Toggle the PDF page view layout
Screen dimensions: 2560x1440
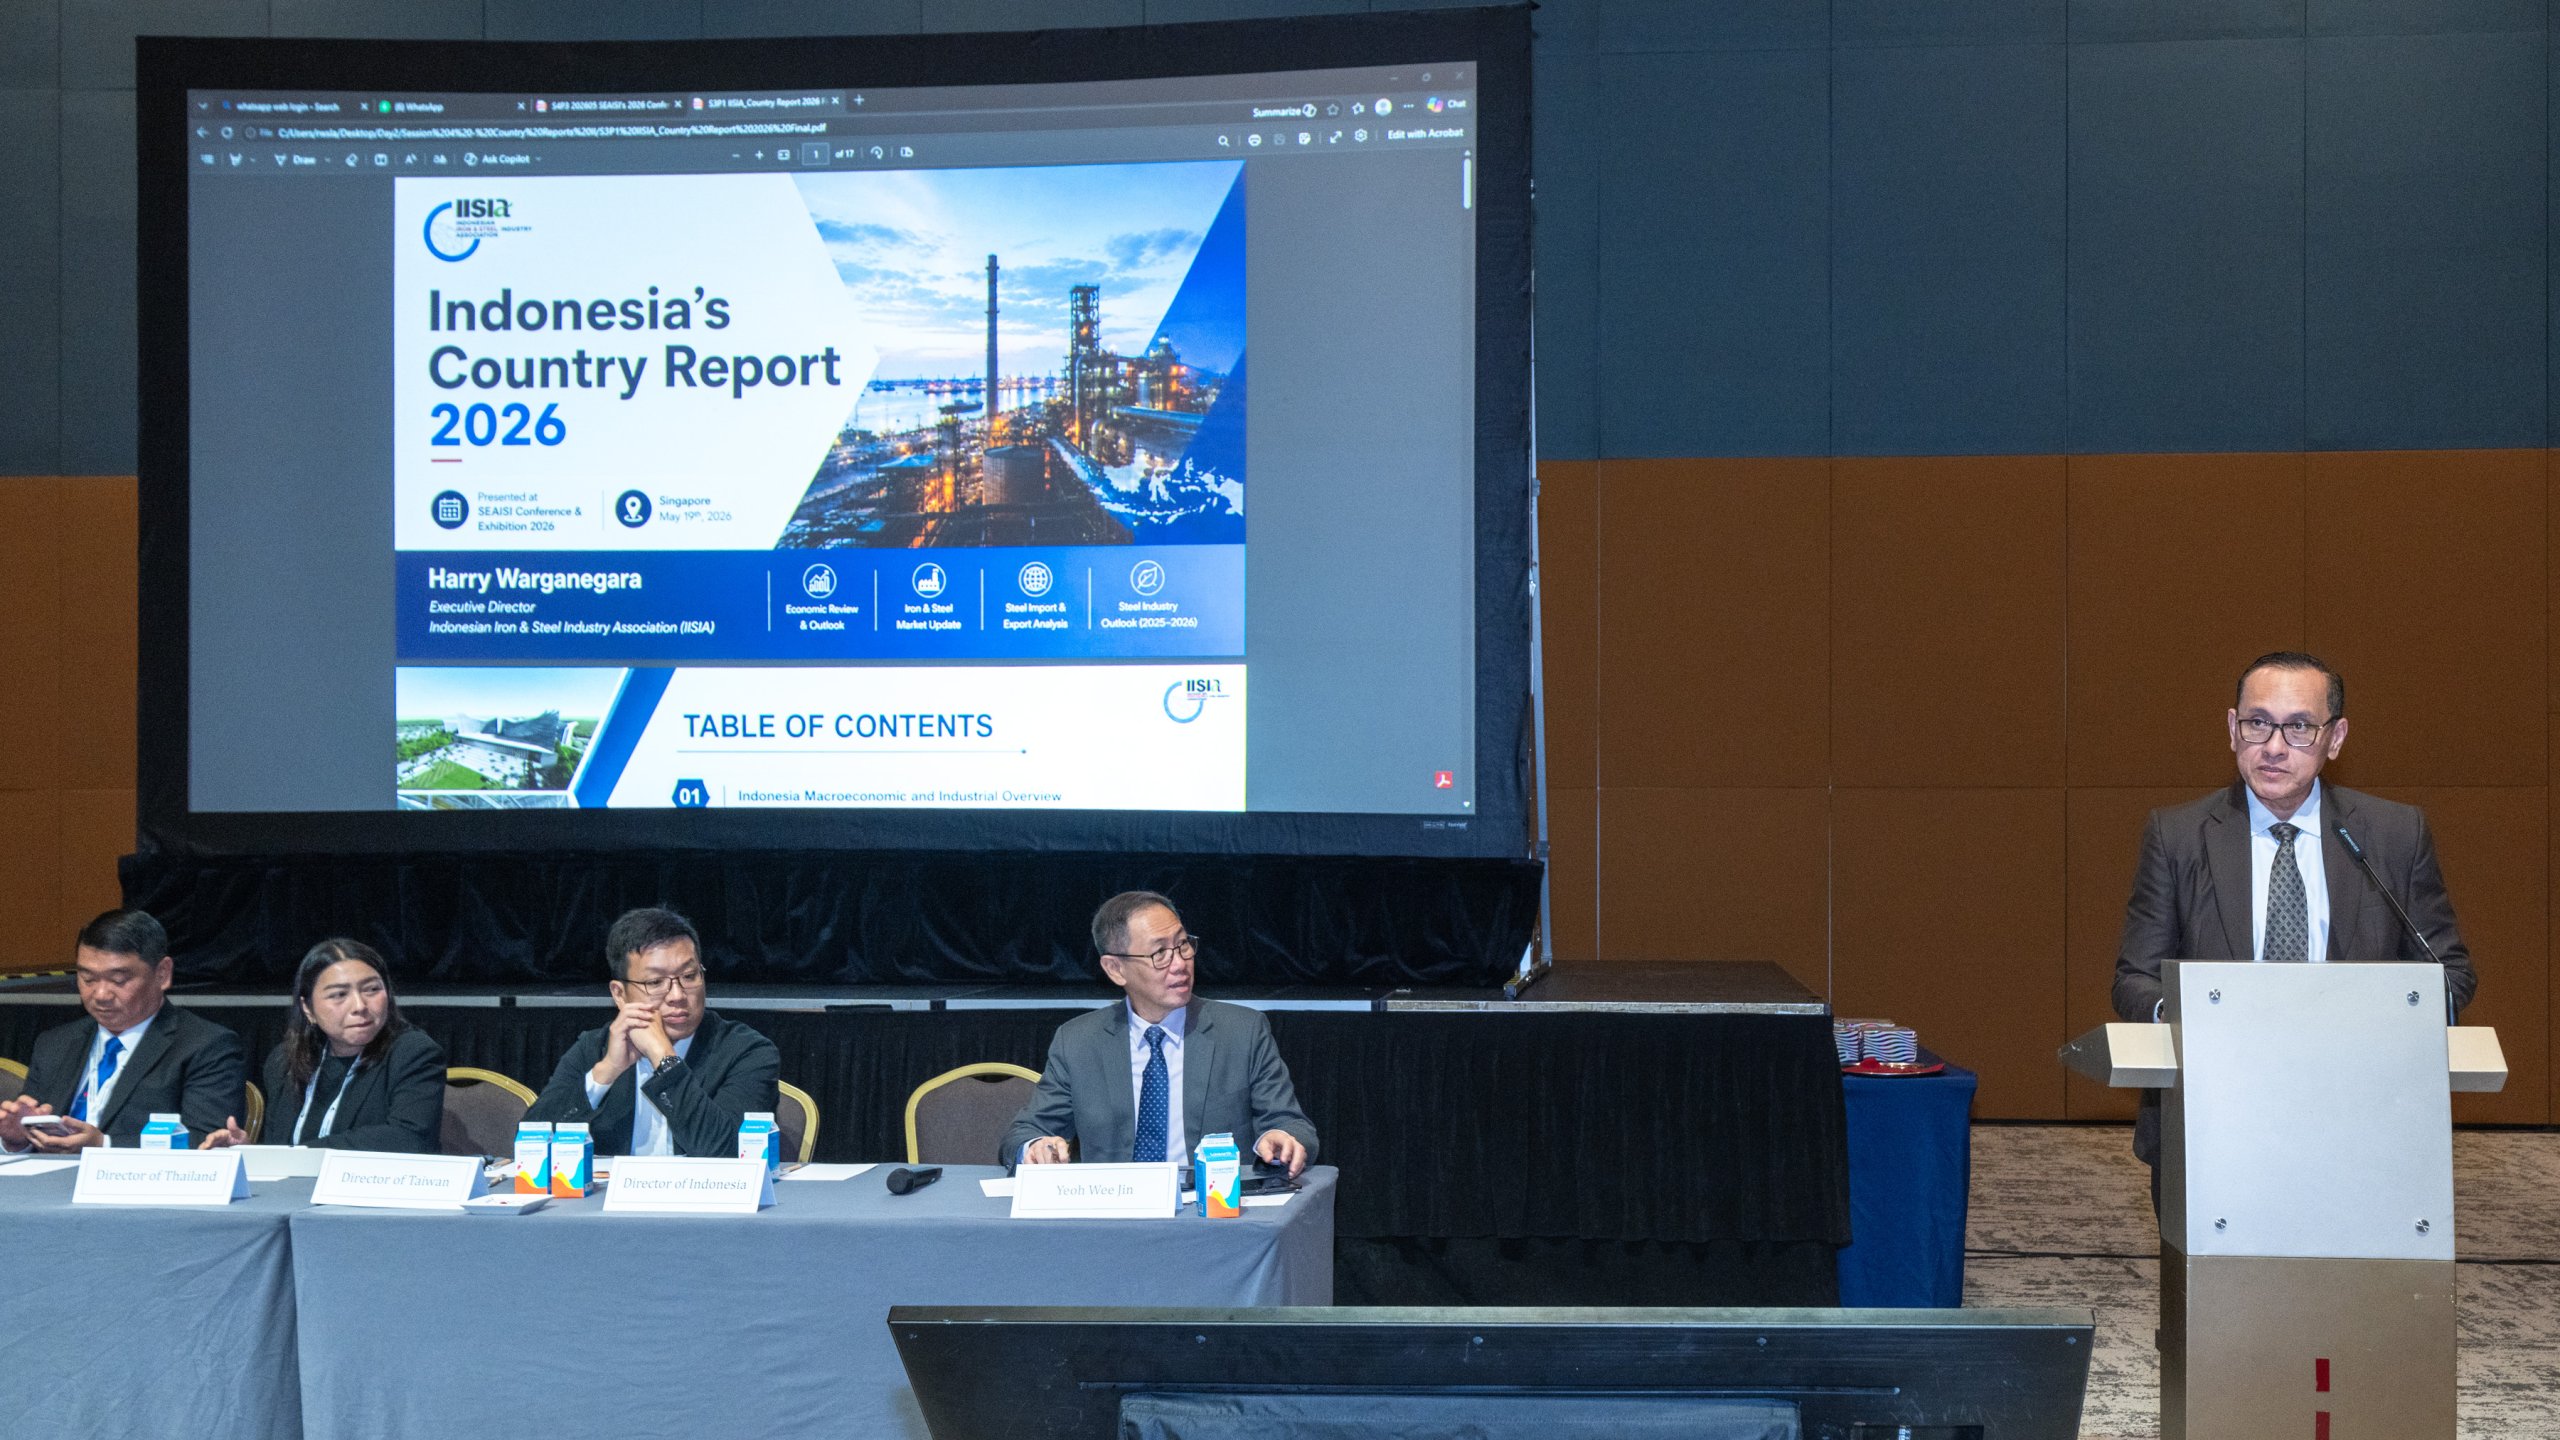[381, 160]
